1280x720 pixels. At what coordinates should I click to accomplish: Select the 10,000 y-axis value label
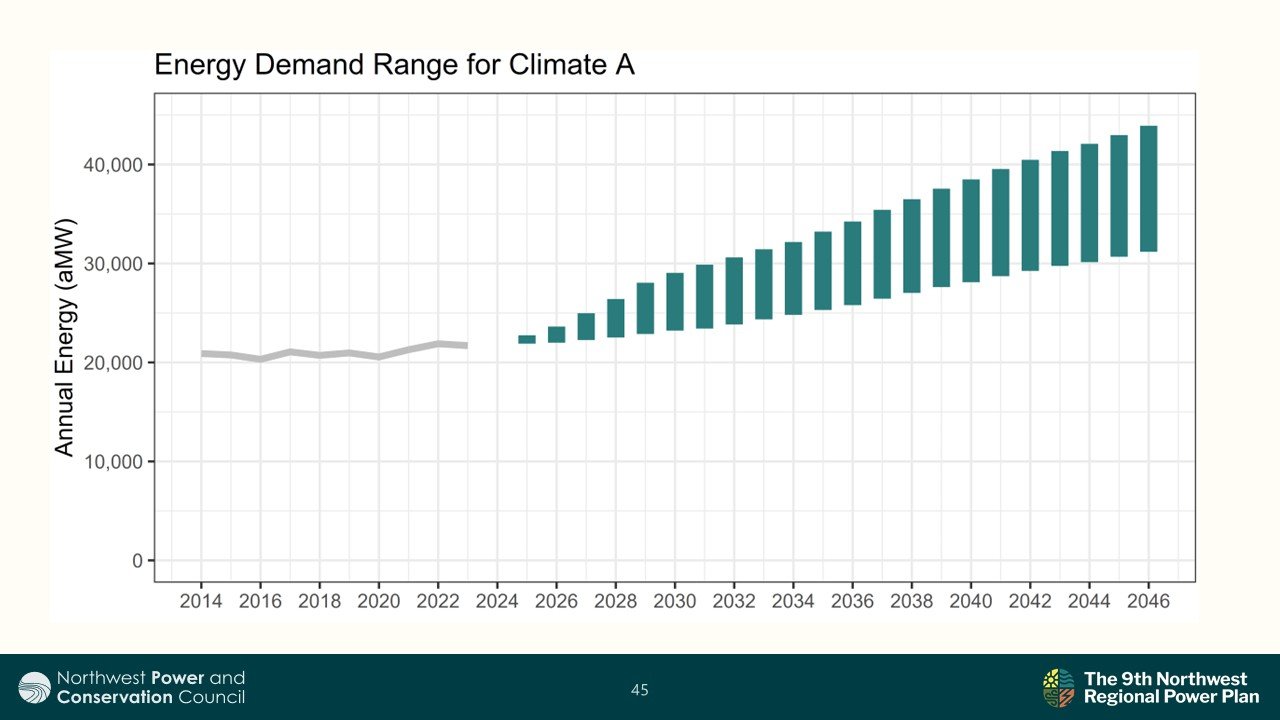[113, 461]
